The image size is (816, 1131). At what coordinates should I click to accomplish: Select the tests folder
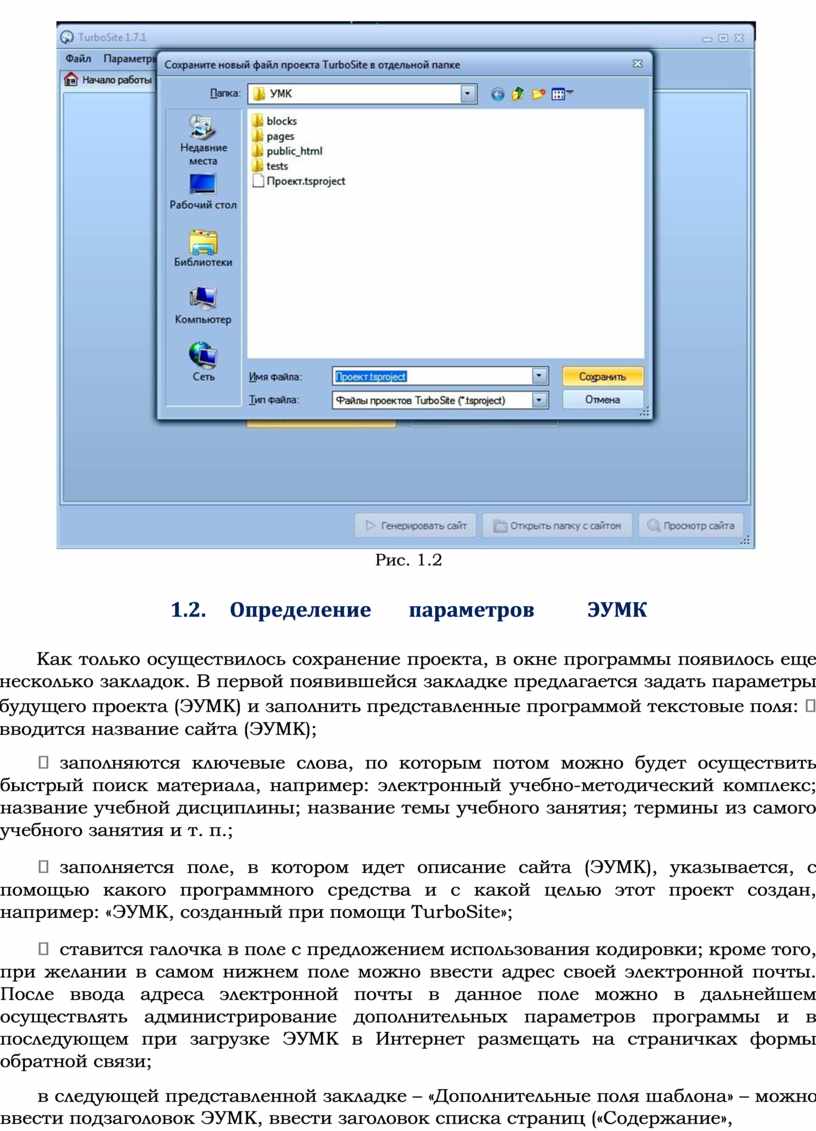coord(270,166)
